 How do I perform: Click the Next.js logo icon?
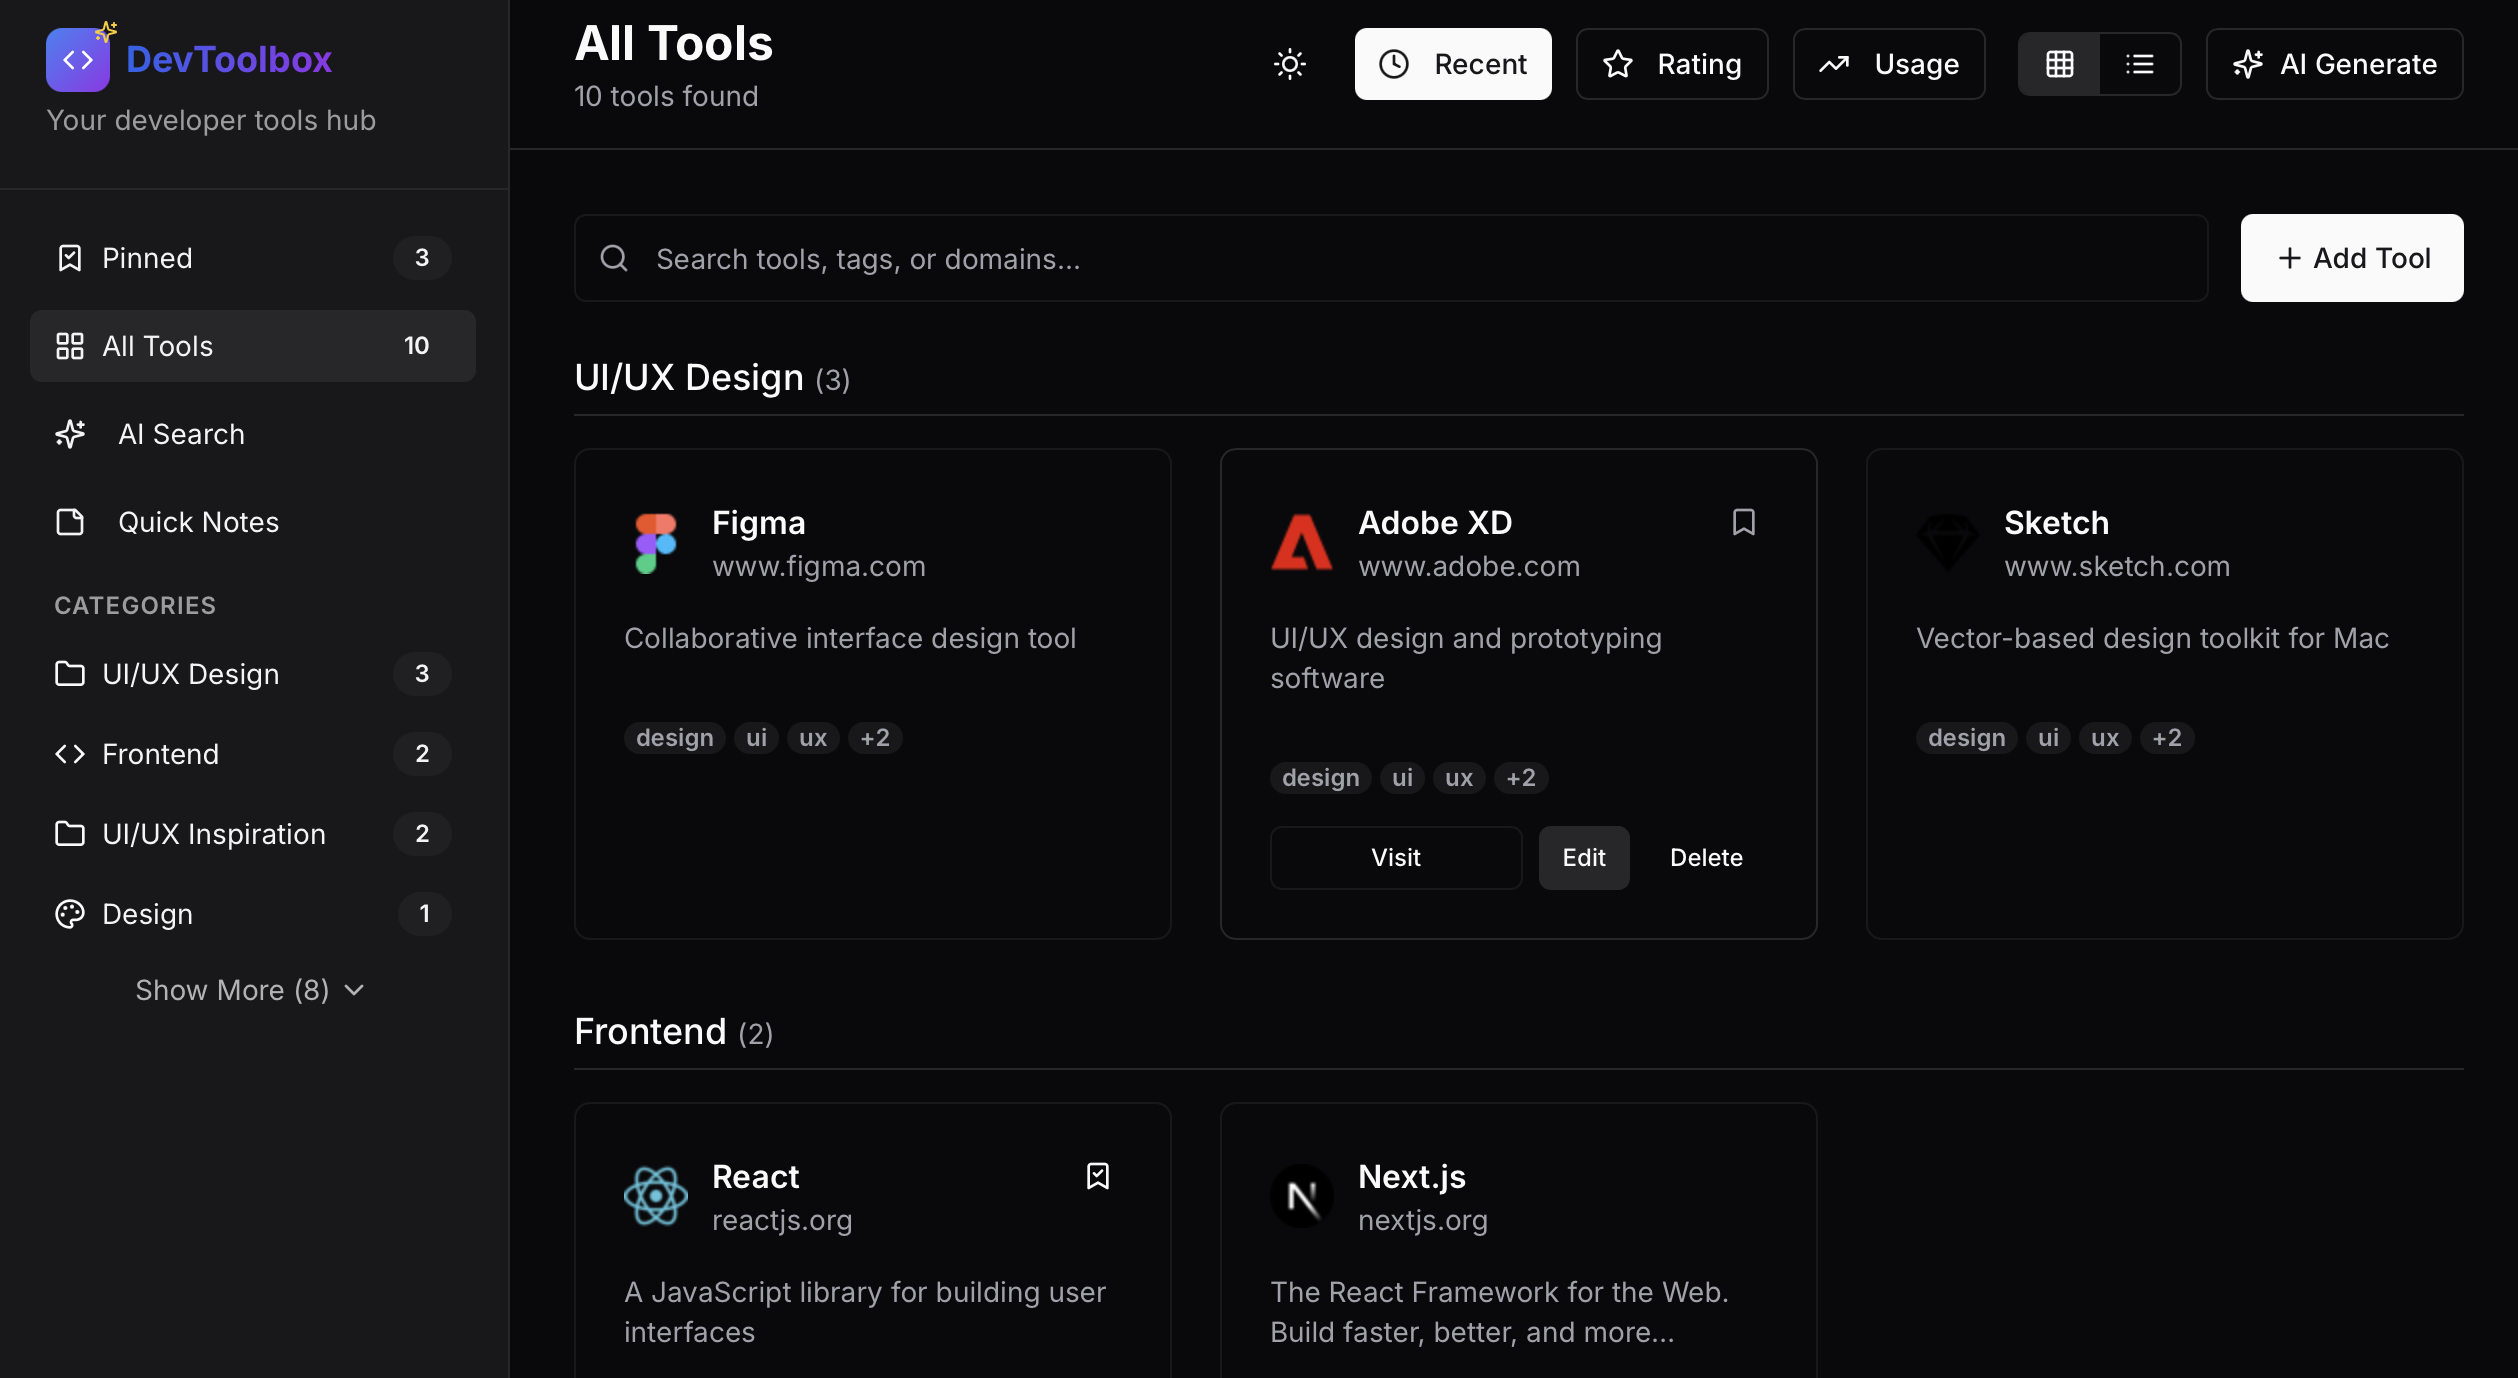click(x=1302, y=1196)
